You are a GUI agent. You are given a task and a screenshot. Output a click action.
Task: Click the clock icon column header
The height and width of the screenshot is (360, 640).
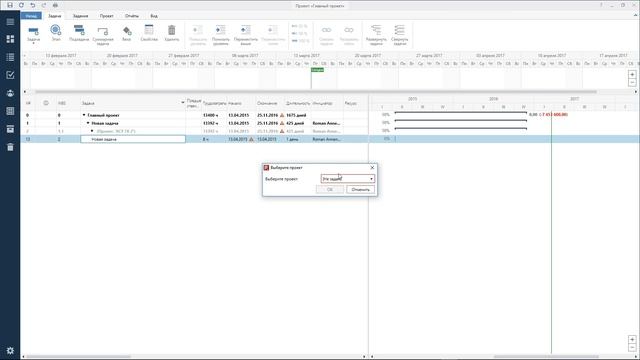[46, 103]
